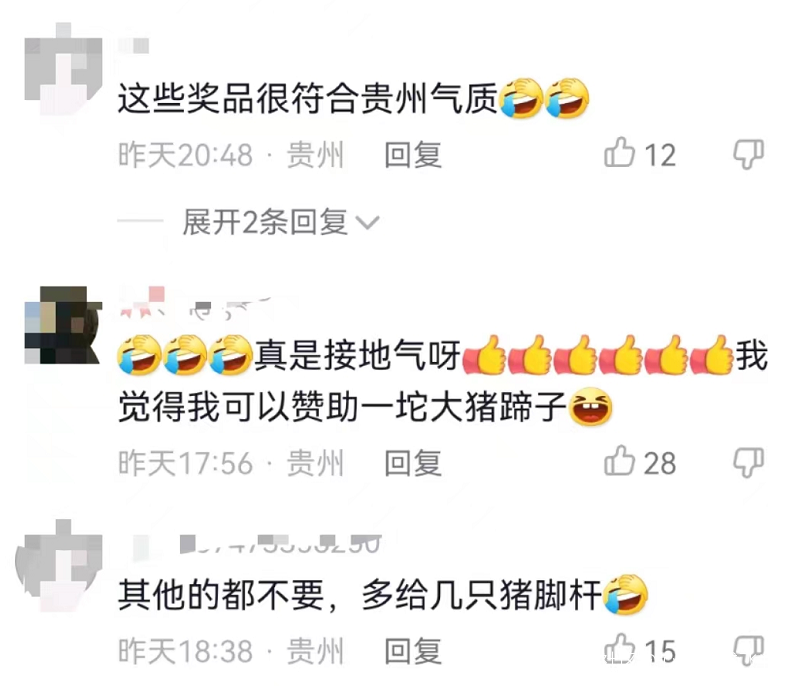790x686 pixels.
Task: Like the comment posted at 20:48
Action: [x=619, y=153]
